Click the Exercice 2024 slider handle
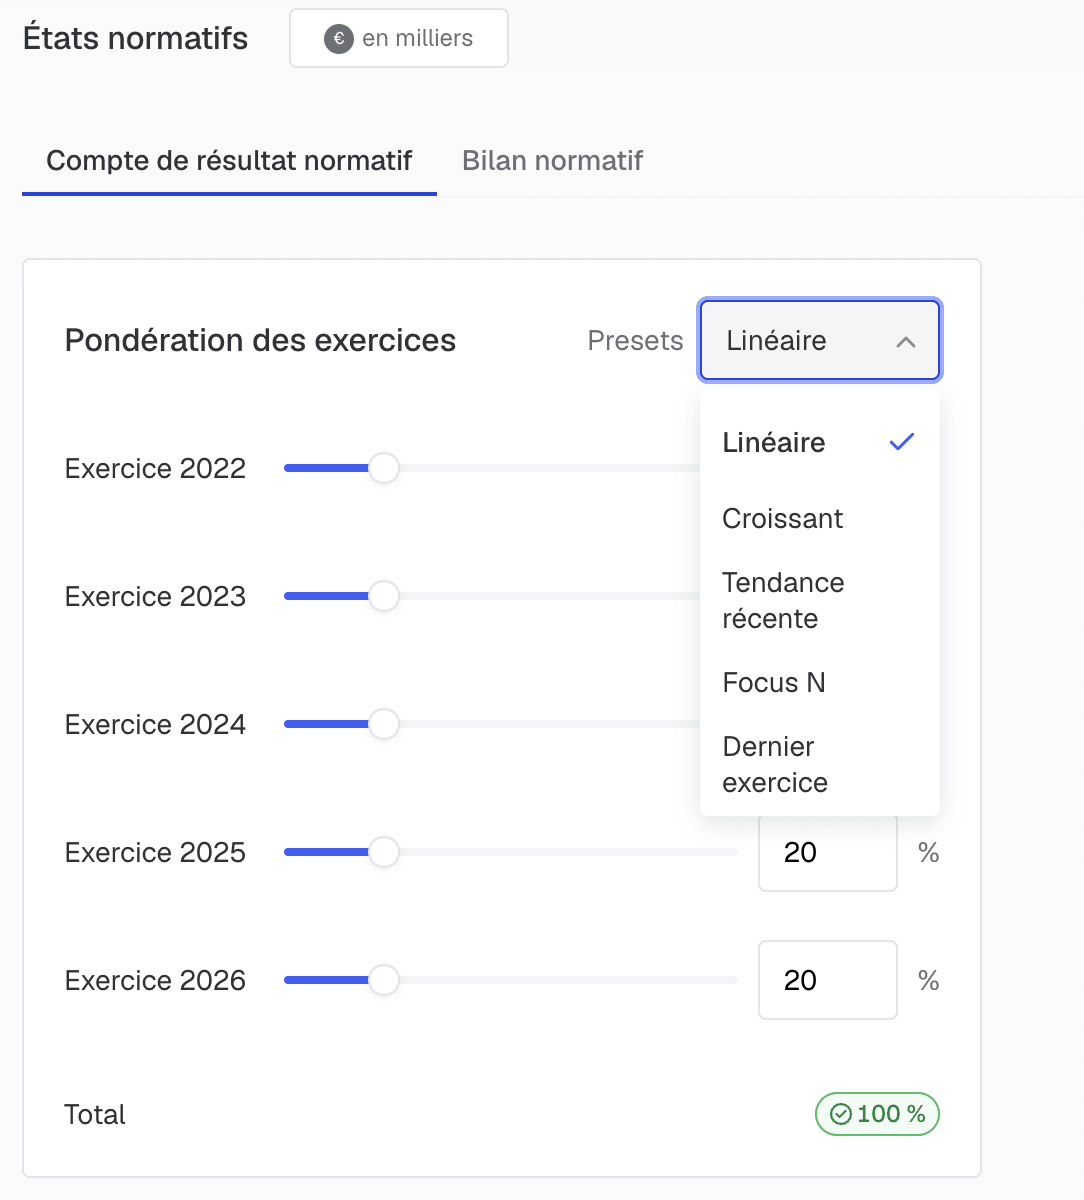 (383, 724)
